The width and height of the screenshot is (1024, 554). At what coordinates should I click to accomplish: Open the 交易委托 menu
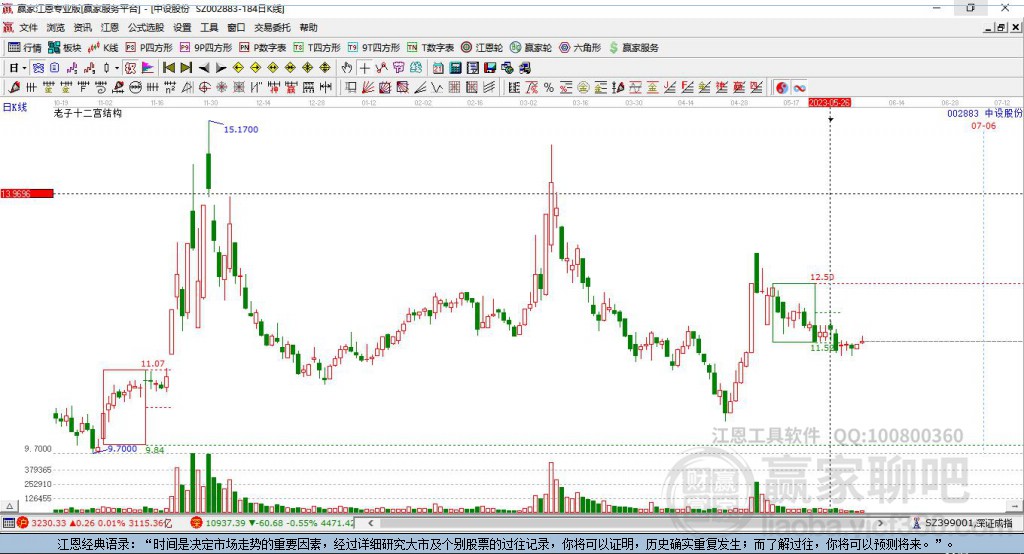pos(272,27)
